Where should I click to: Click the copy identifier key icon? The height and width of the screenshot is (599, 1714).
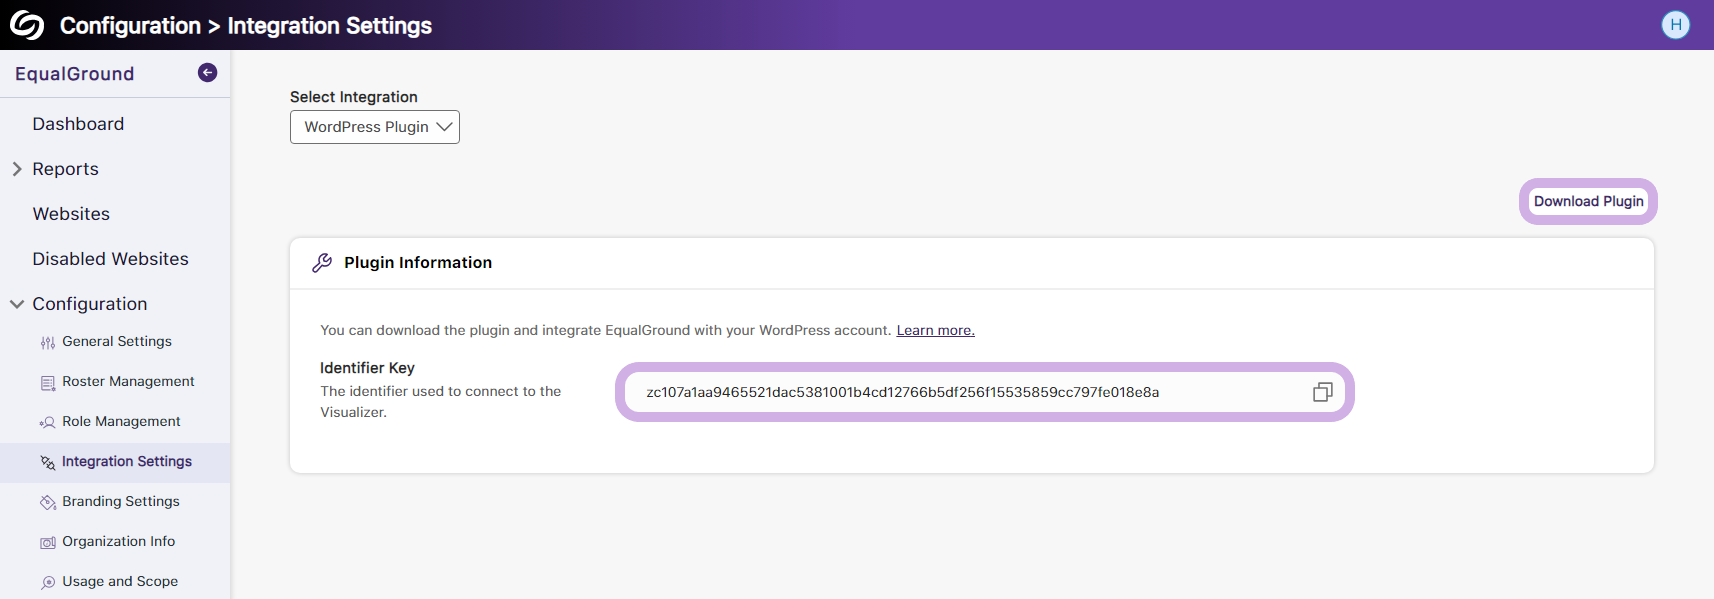[x=1322, y=392]
